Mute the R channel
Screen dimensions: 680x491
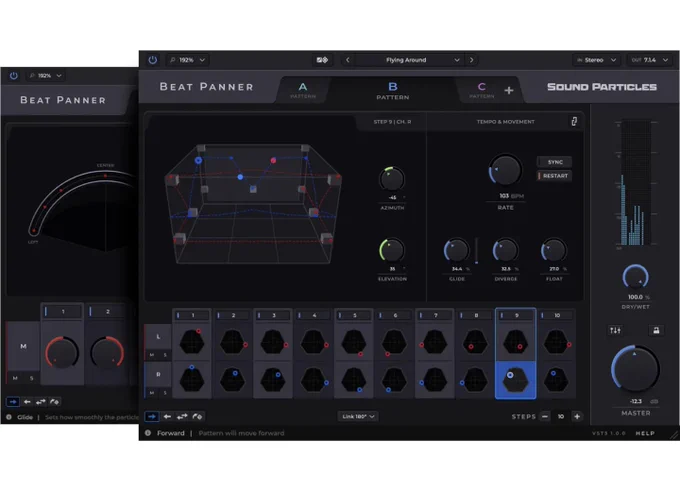pyautogui.click(x=152, y=393)
